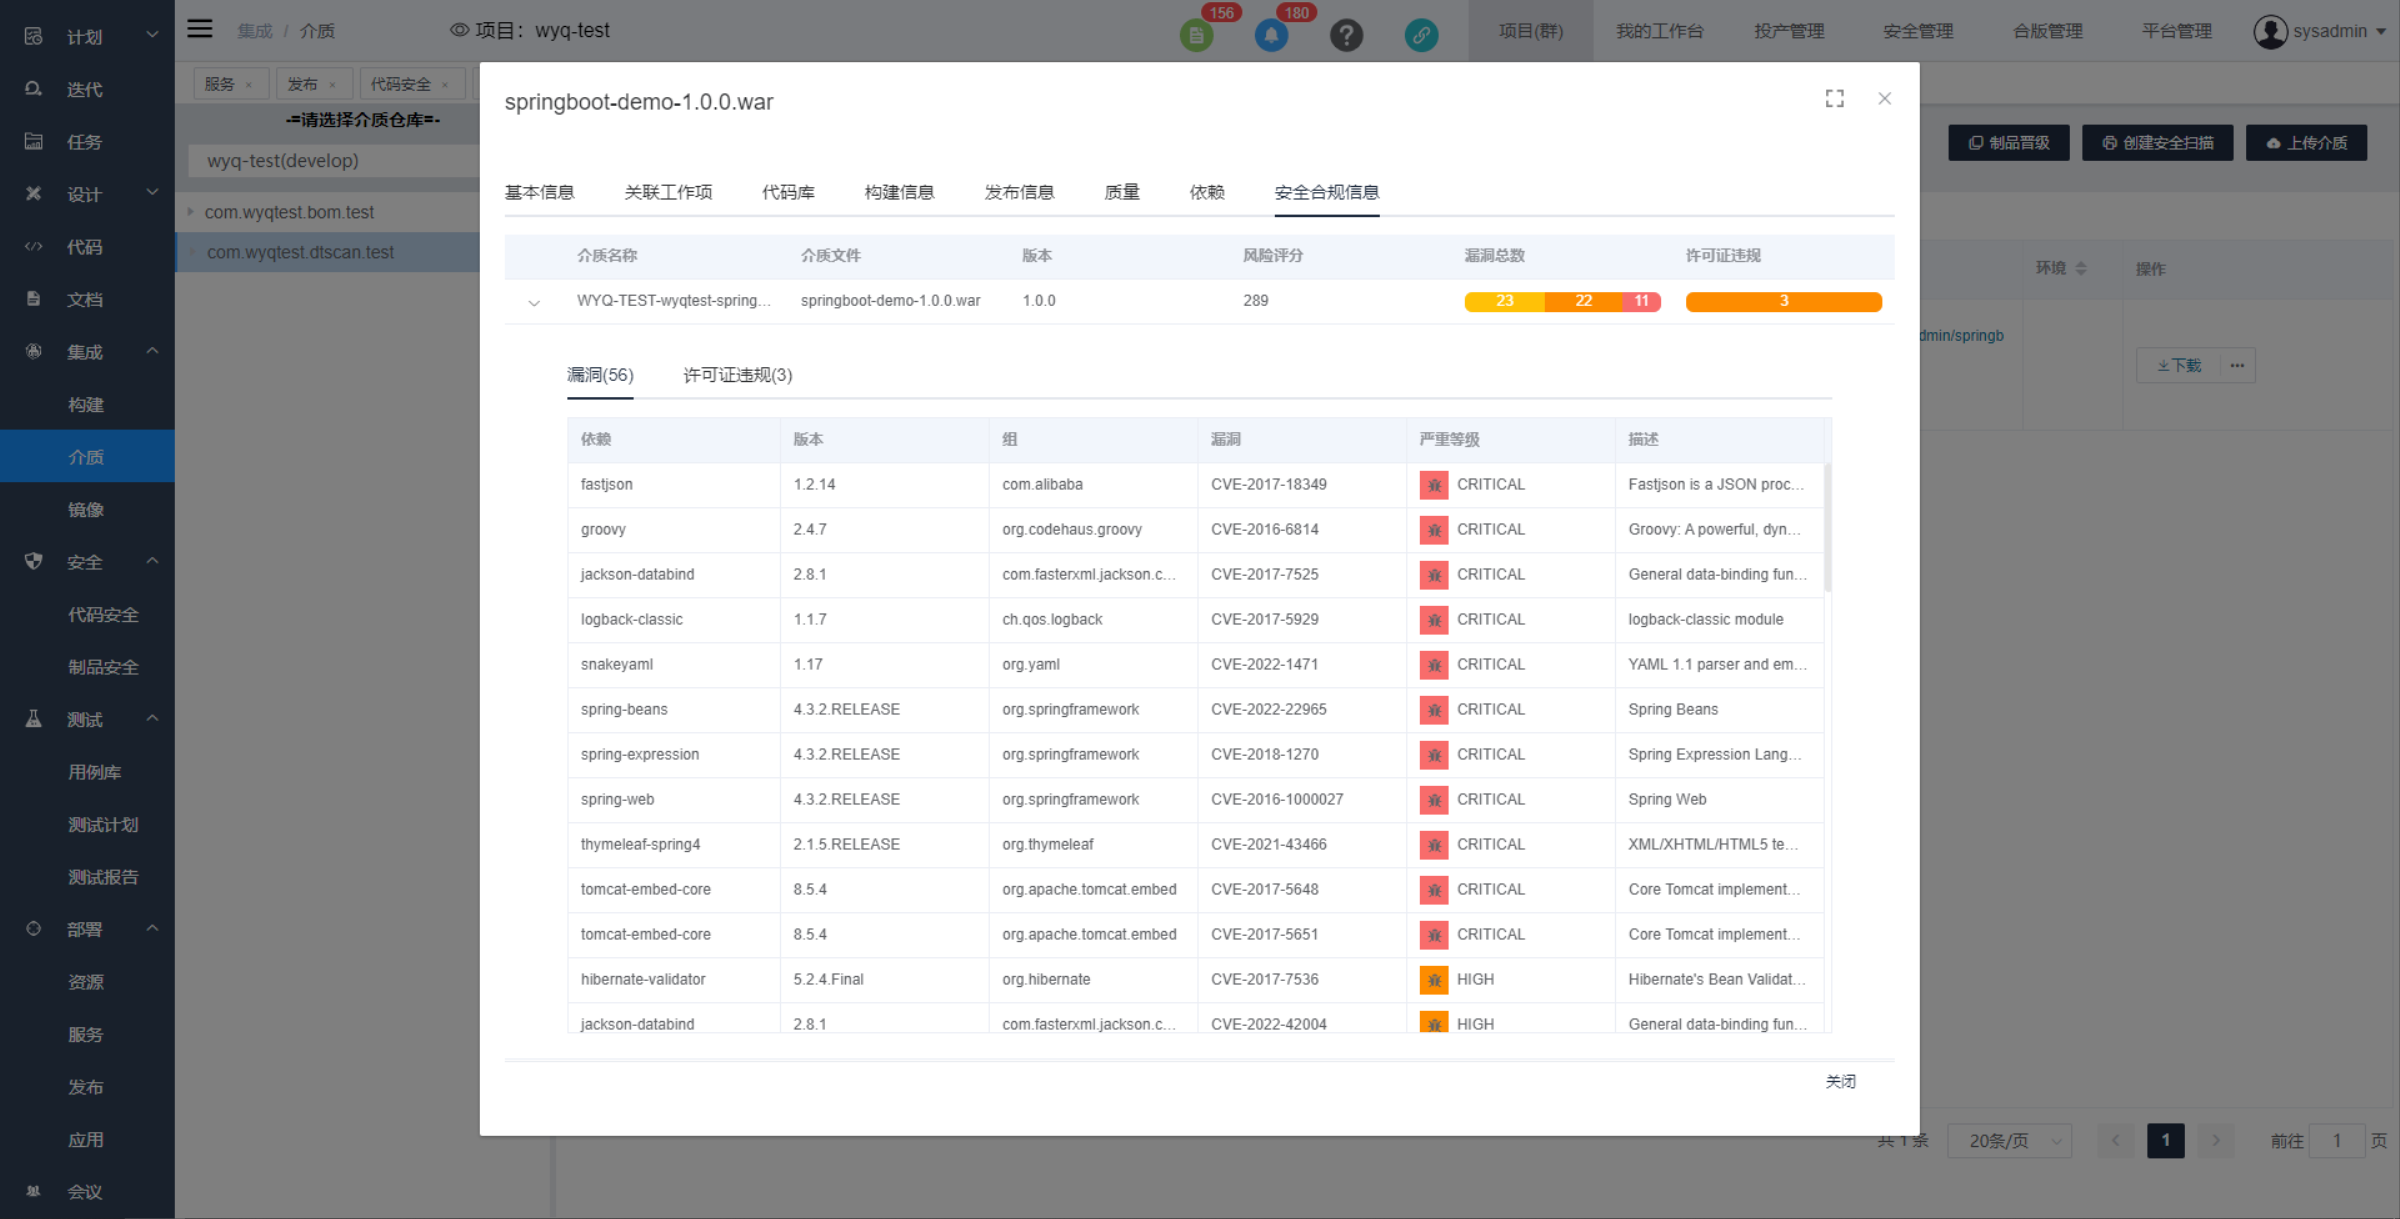This screenshot has width=2400, height=1219.
Task: Click the high severity icon for hibernate-validator
Action: (1434, 980)
